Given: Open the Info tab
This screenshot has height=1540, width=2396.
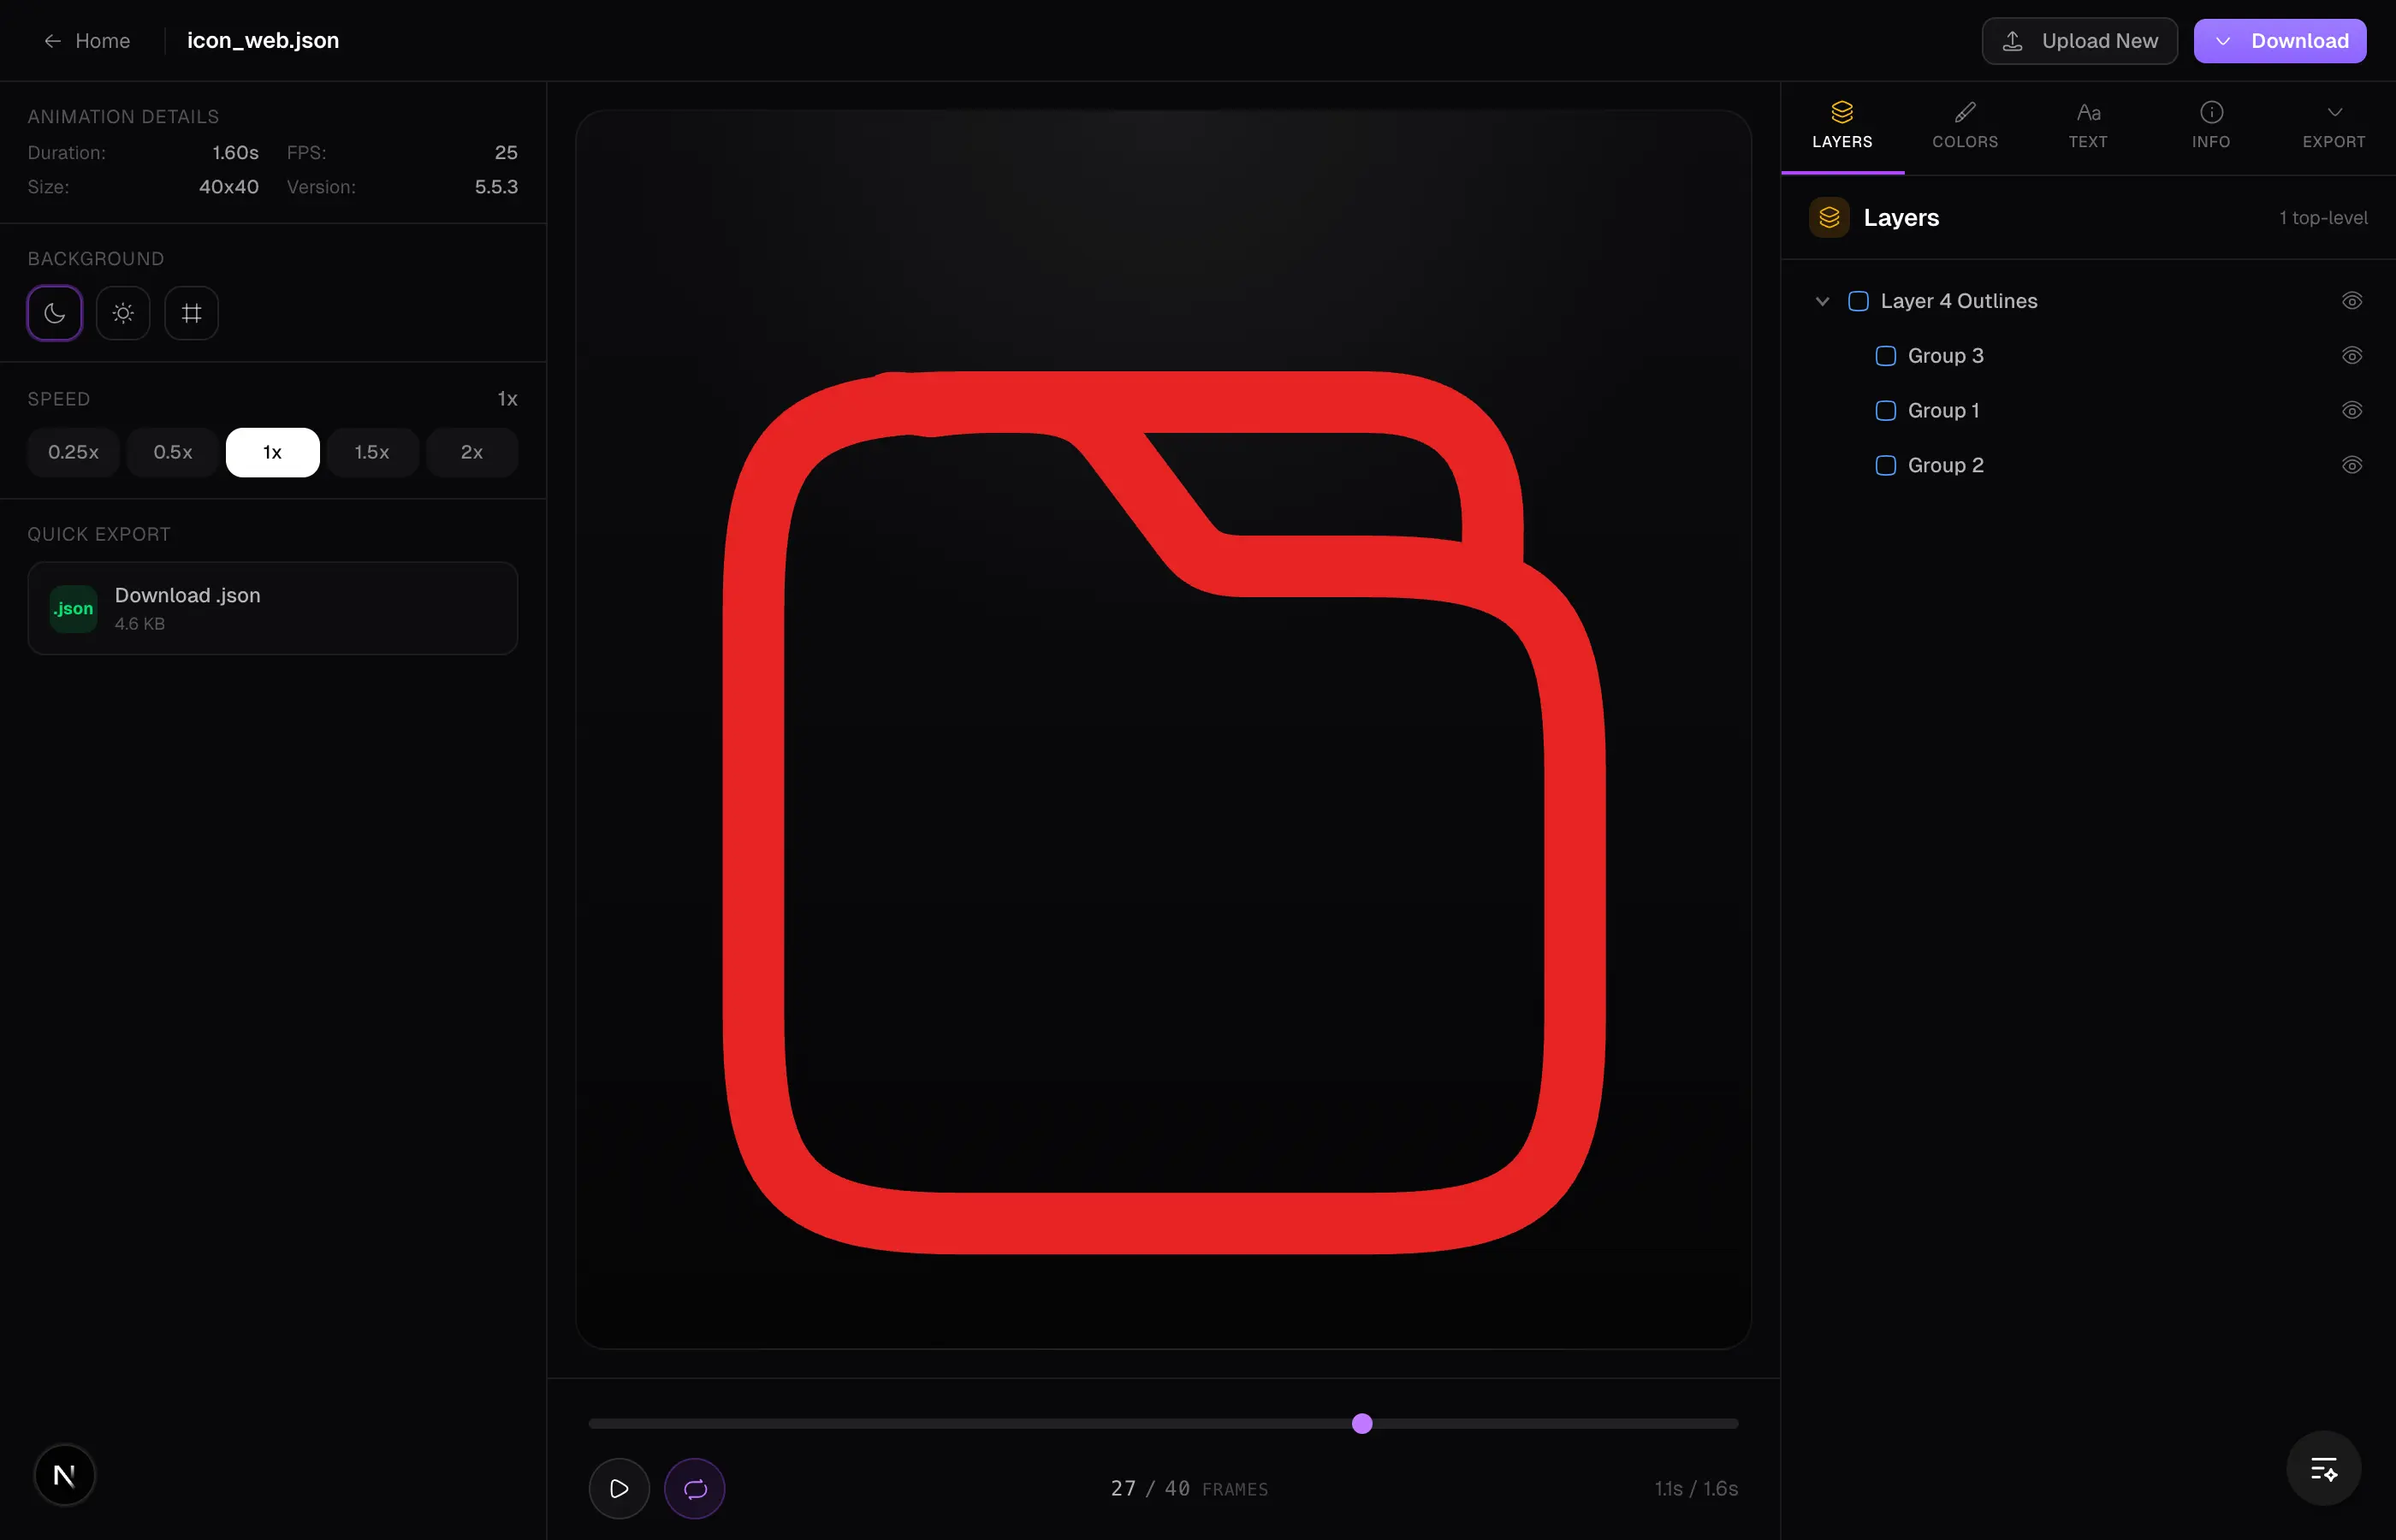Looking at the screenshot, I should (x=2210, y=125).
